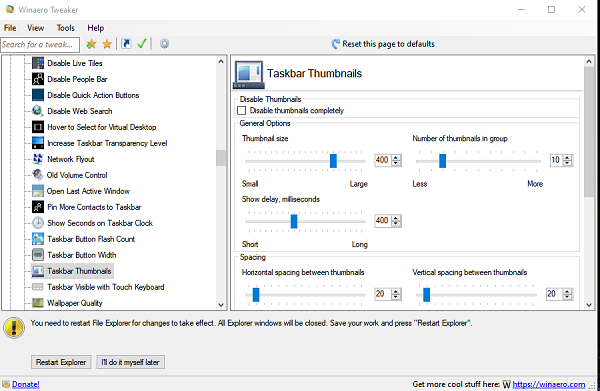Click right panel scrollbar up arrow
The image size is (600, 391).
589,61
